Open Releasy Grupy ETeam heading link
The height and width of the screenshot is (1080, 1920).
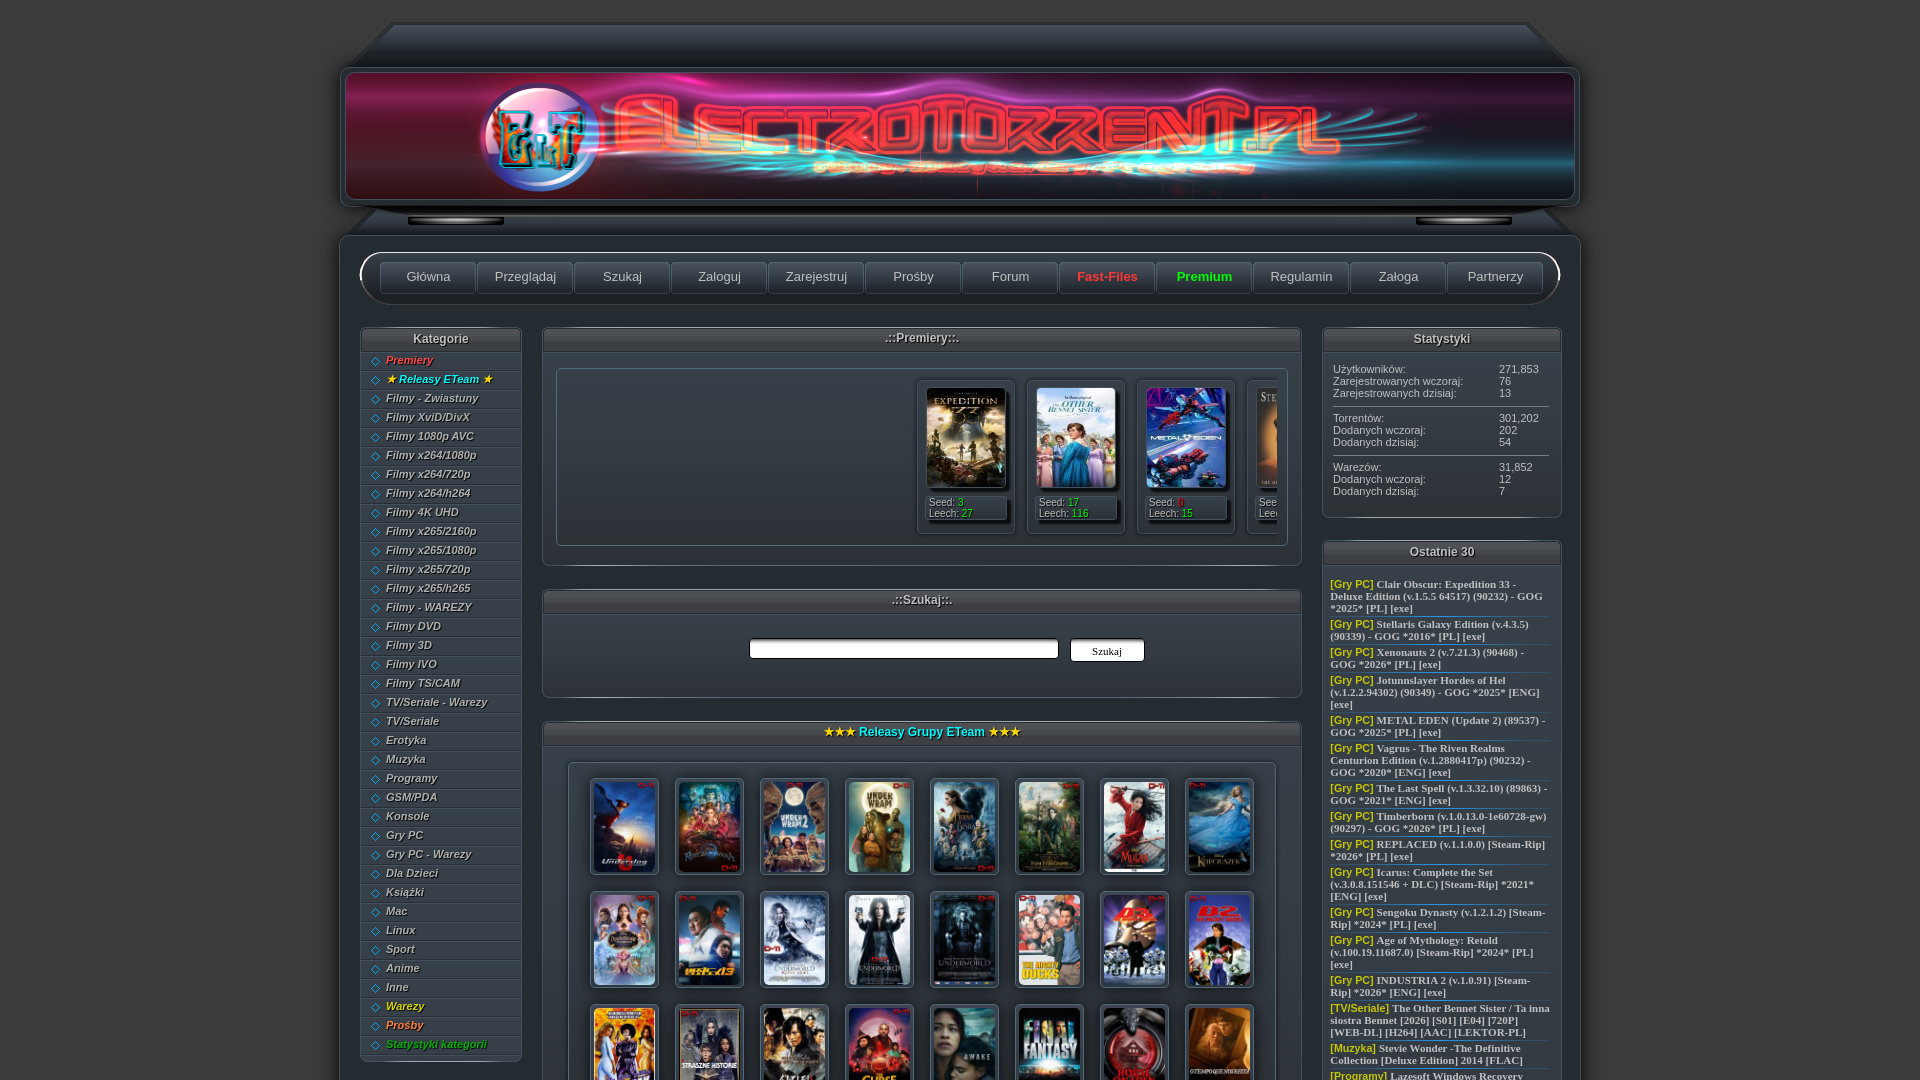(x=922, y=732)
